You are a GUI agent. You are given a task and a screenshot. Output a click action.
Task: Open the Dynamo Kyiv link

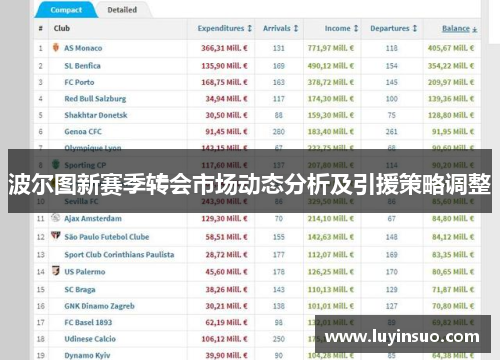coord(87,355)
